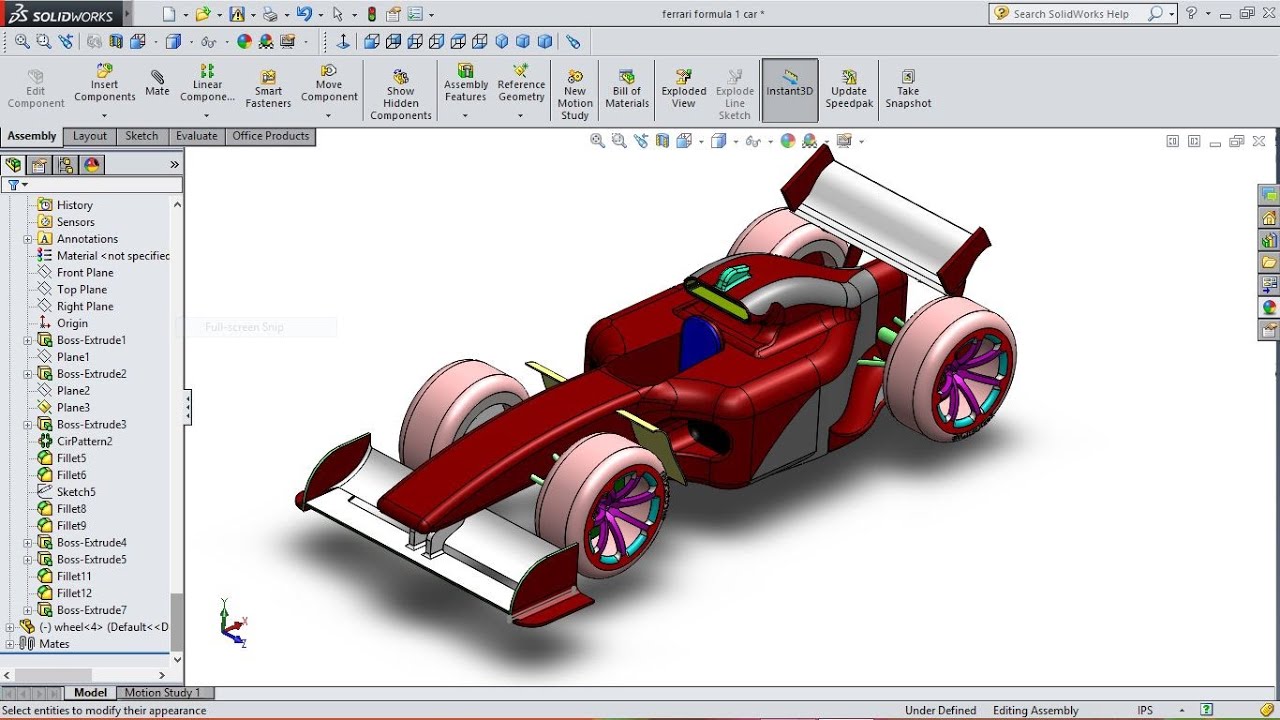Screen dimensions: 1280x720
Task: Click the Rebuild traffic light icon
Action: tap(372, 14)
